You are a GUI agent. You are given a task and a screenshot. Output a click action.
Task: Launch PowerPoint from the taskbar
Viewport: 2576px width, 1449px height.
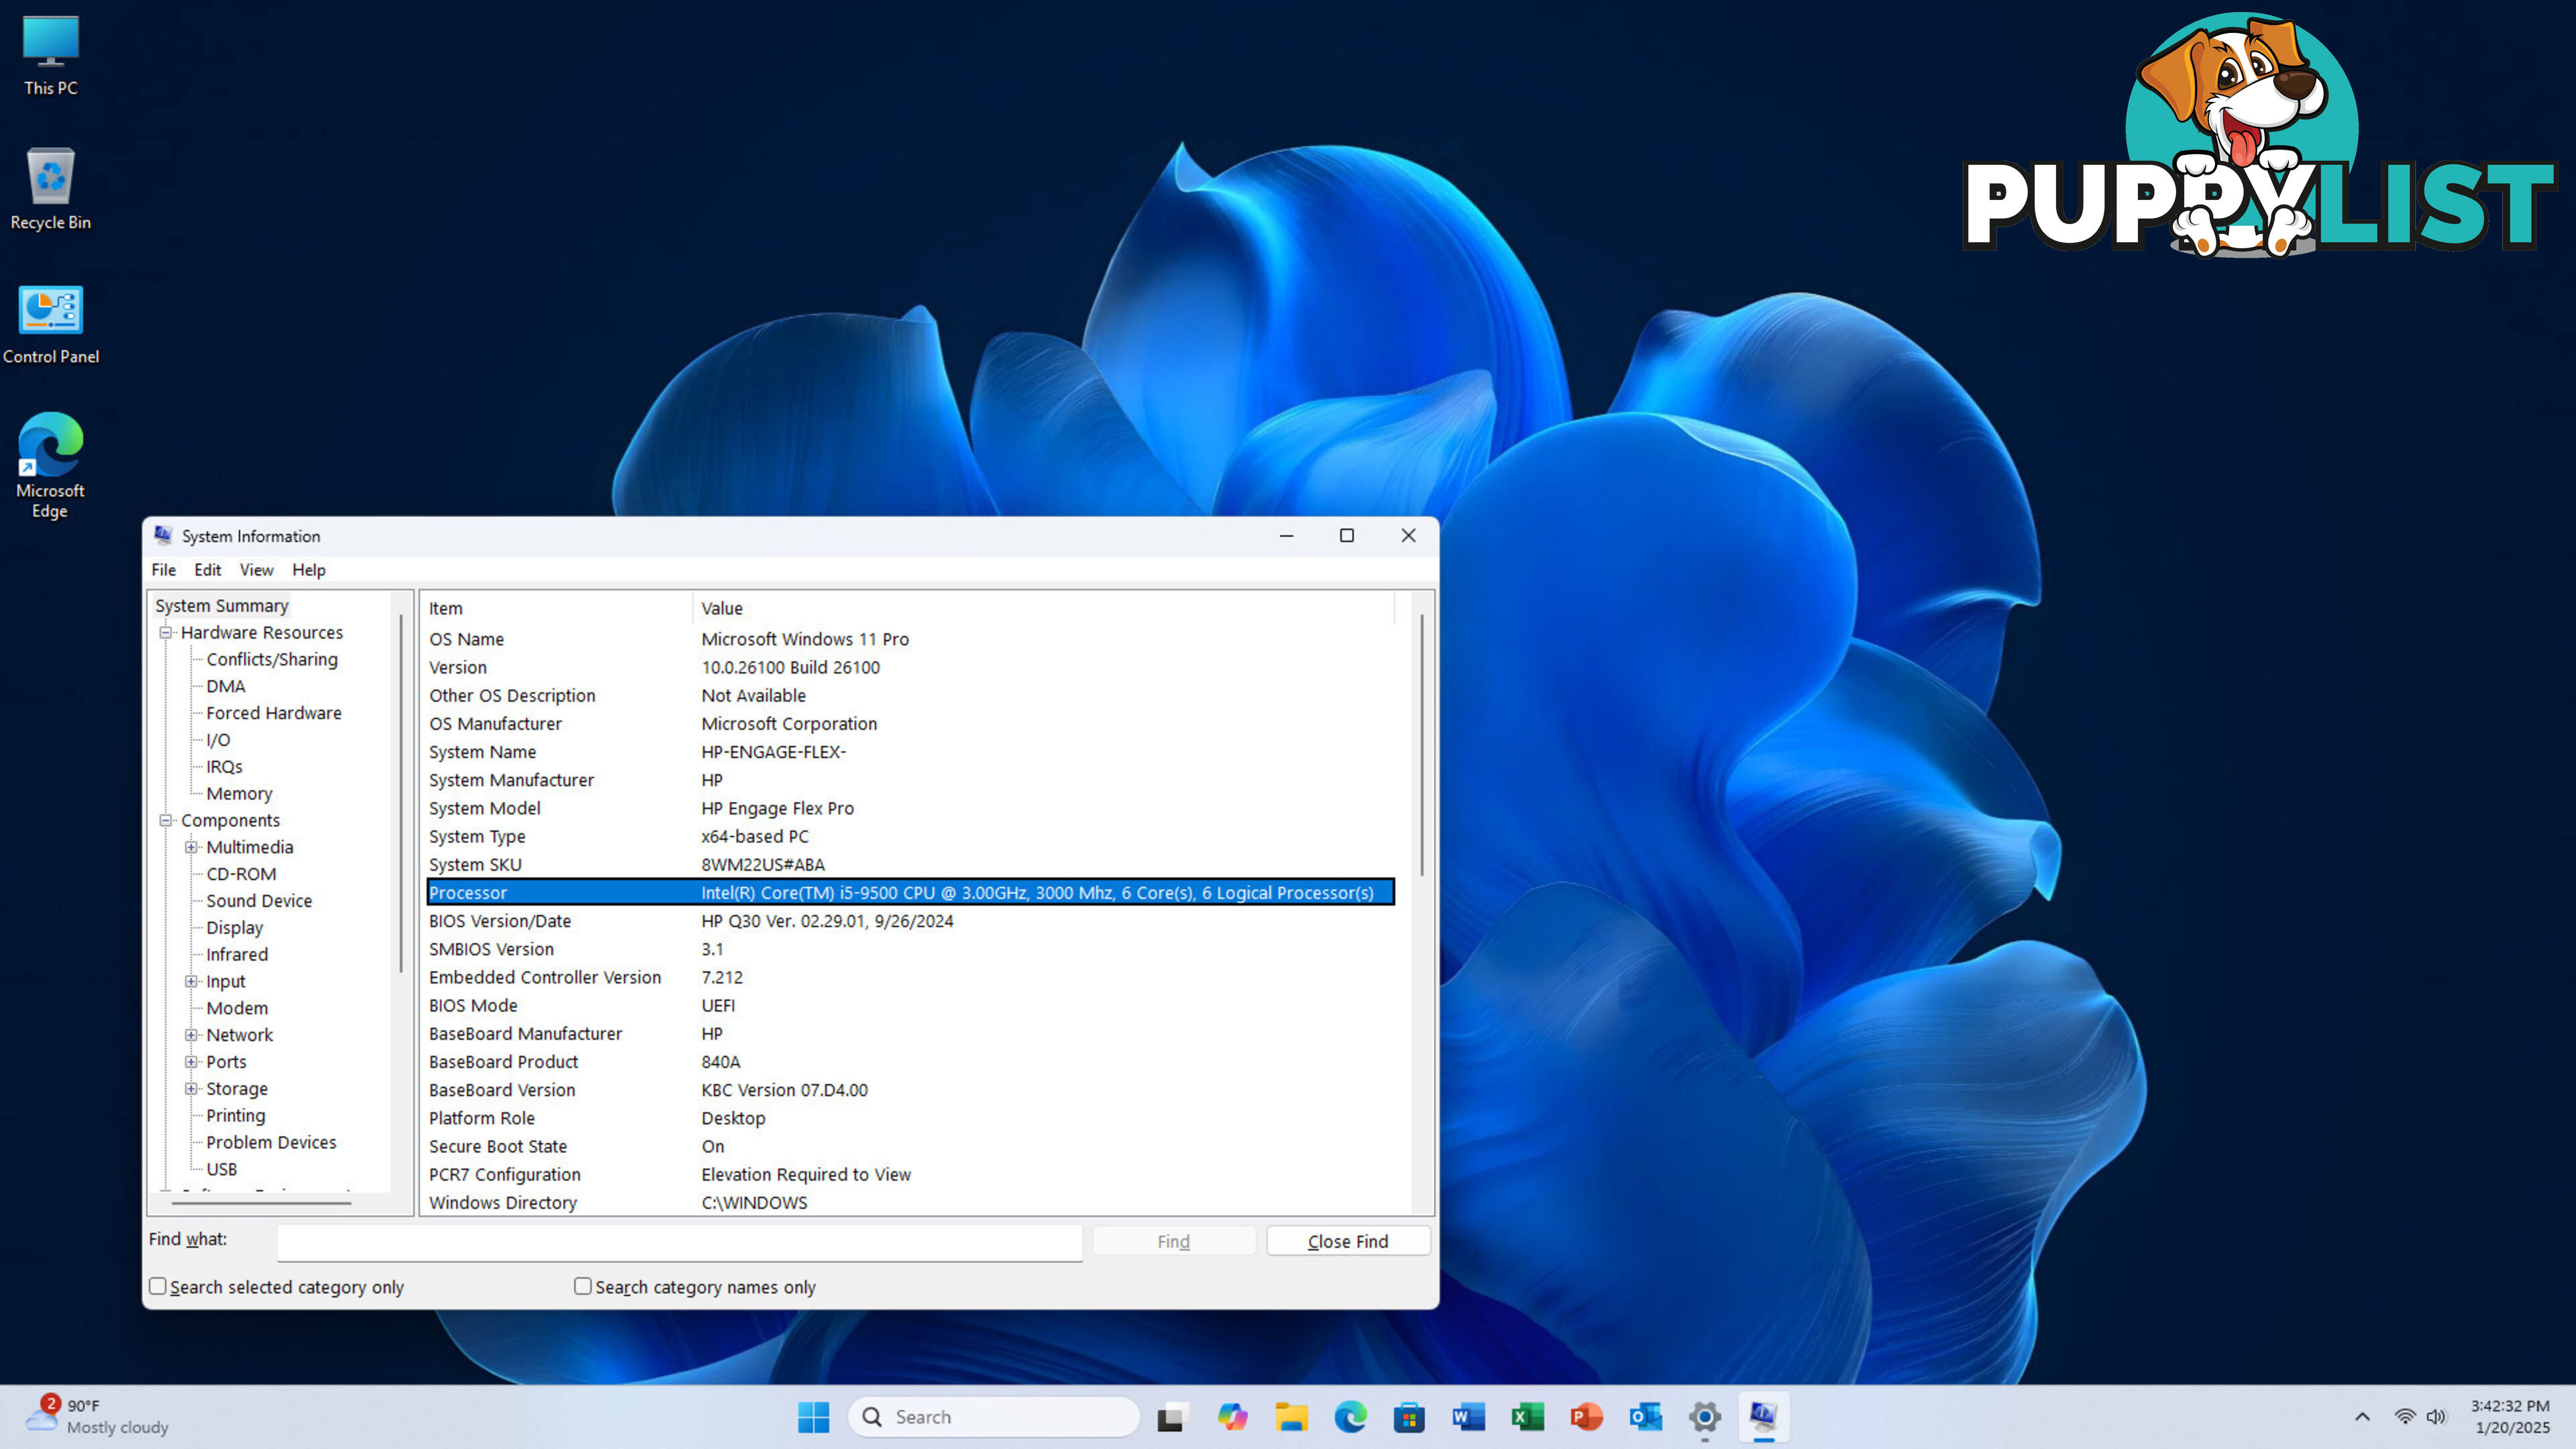[1586, 1416]
